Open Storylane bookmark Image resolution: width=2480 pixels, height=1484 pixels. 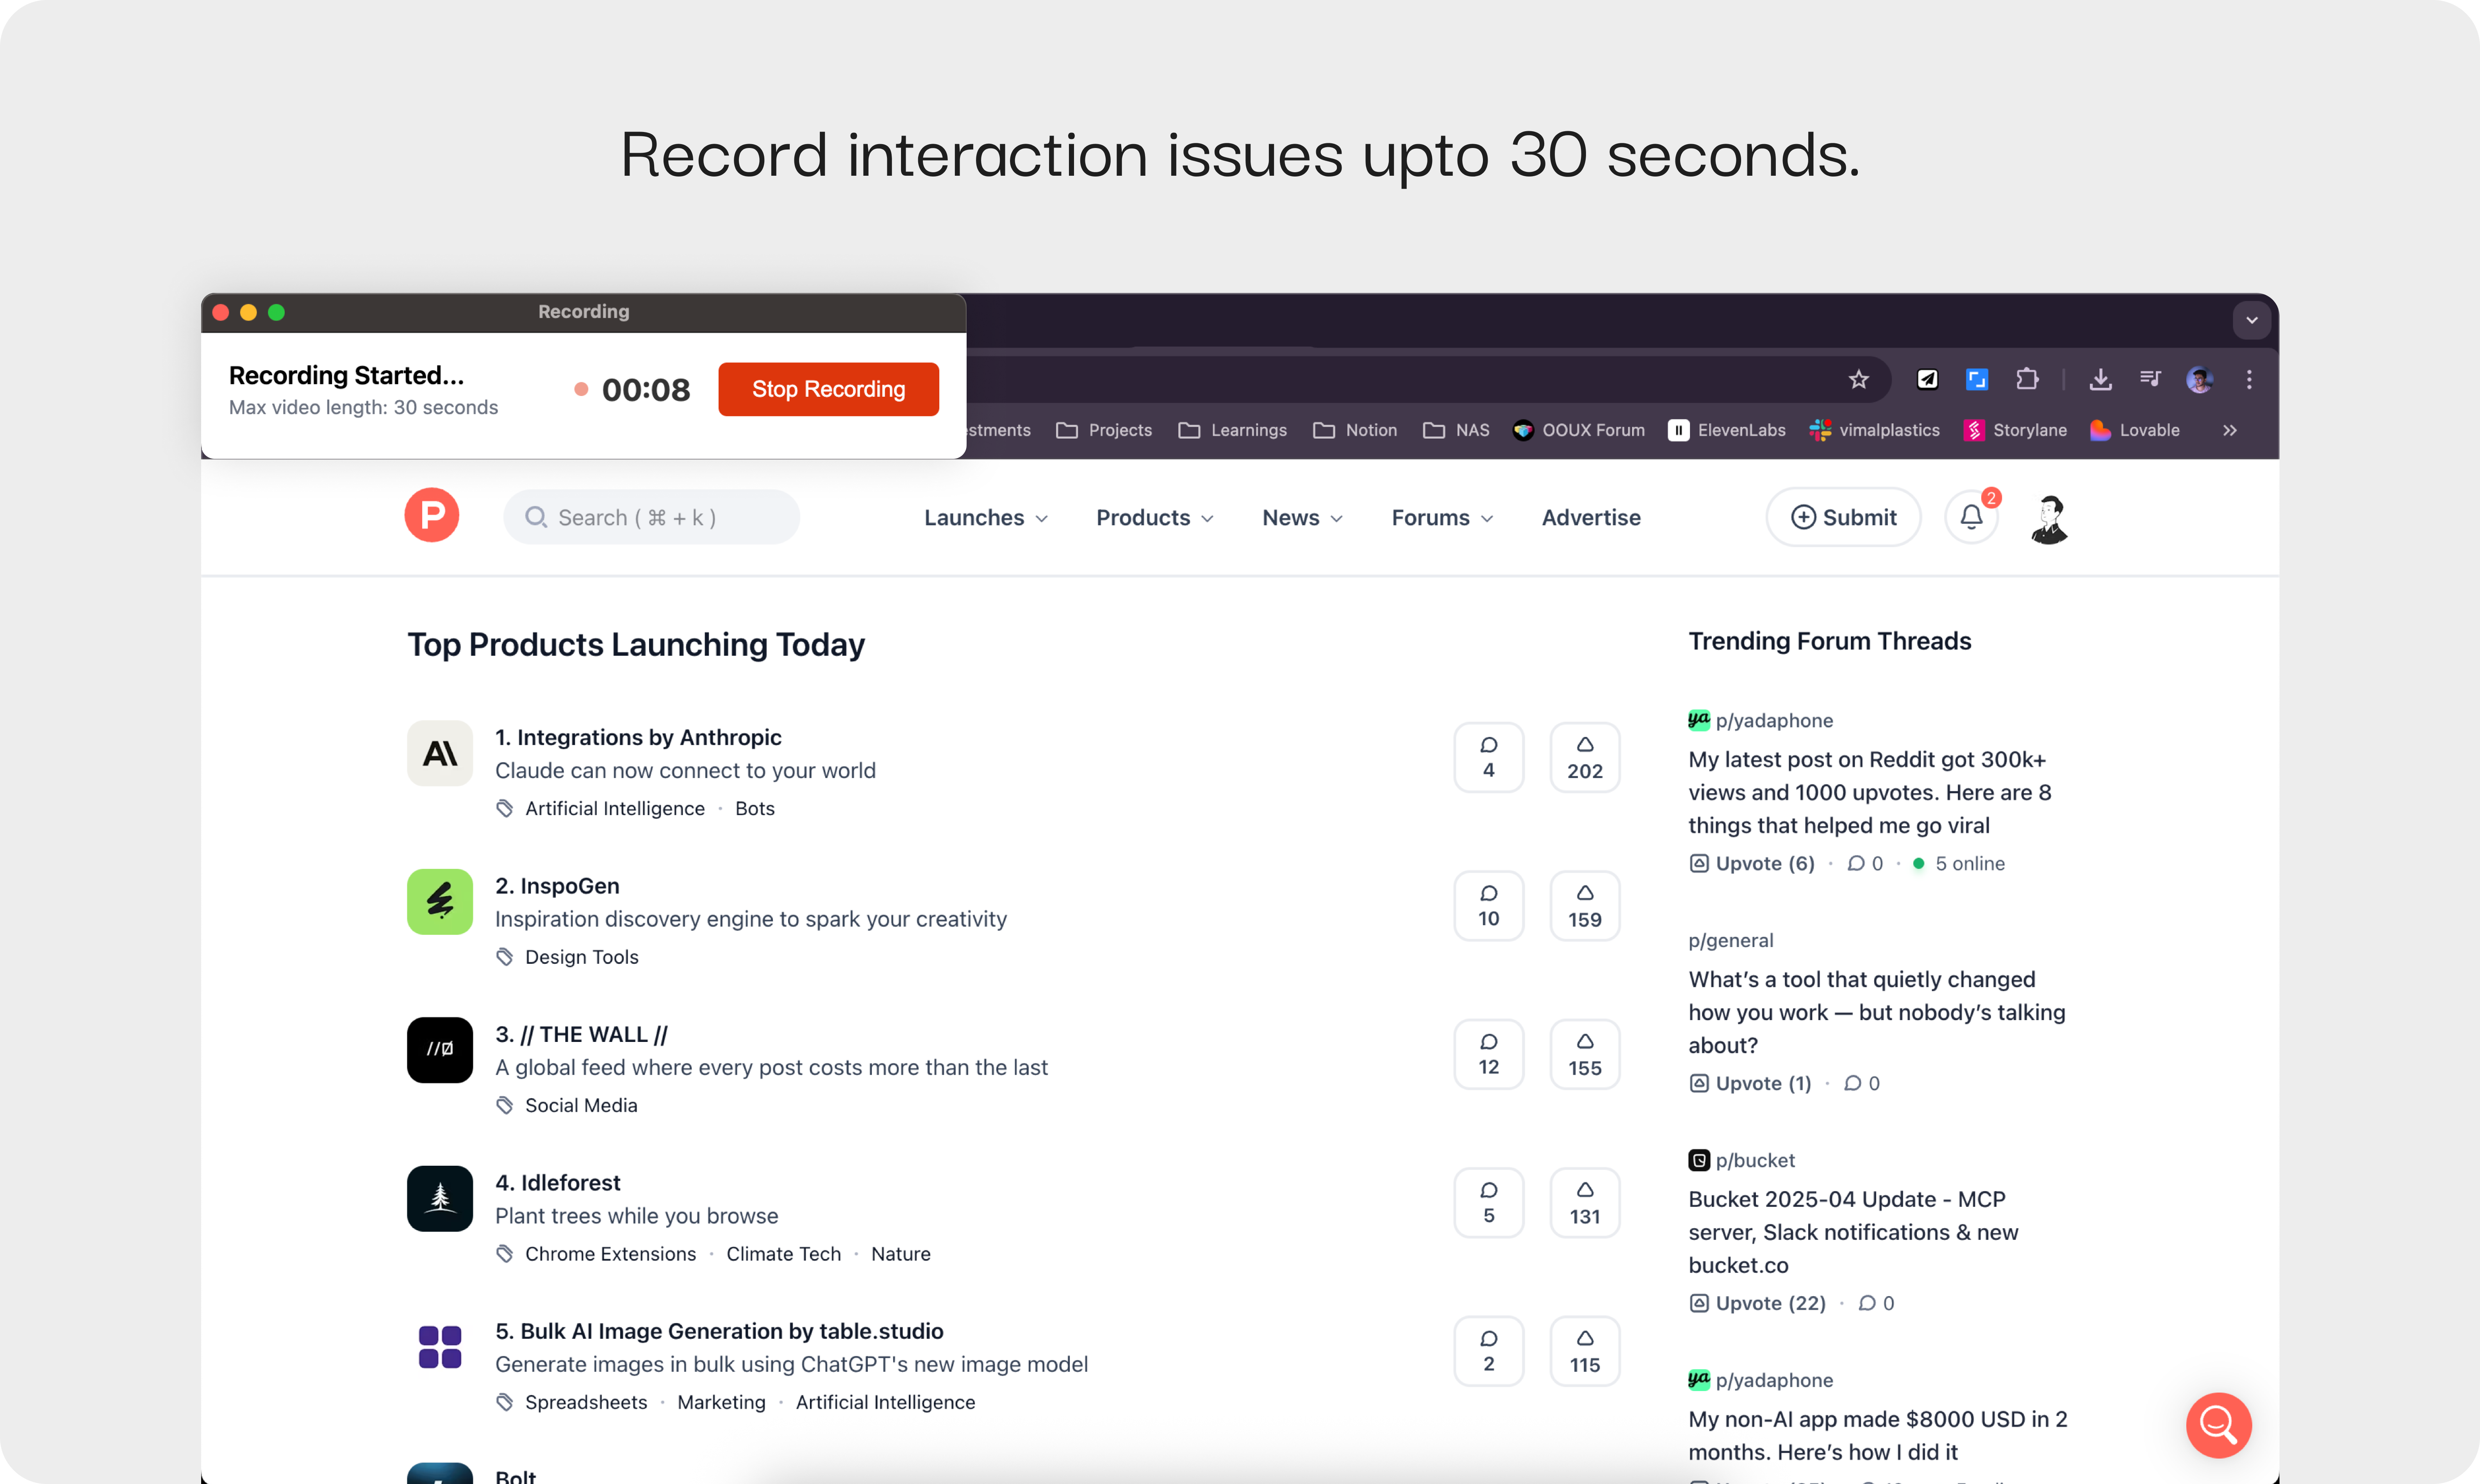click(x=2015, y=430)
